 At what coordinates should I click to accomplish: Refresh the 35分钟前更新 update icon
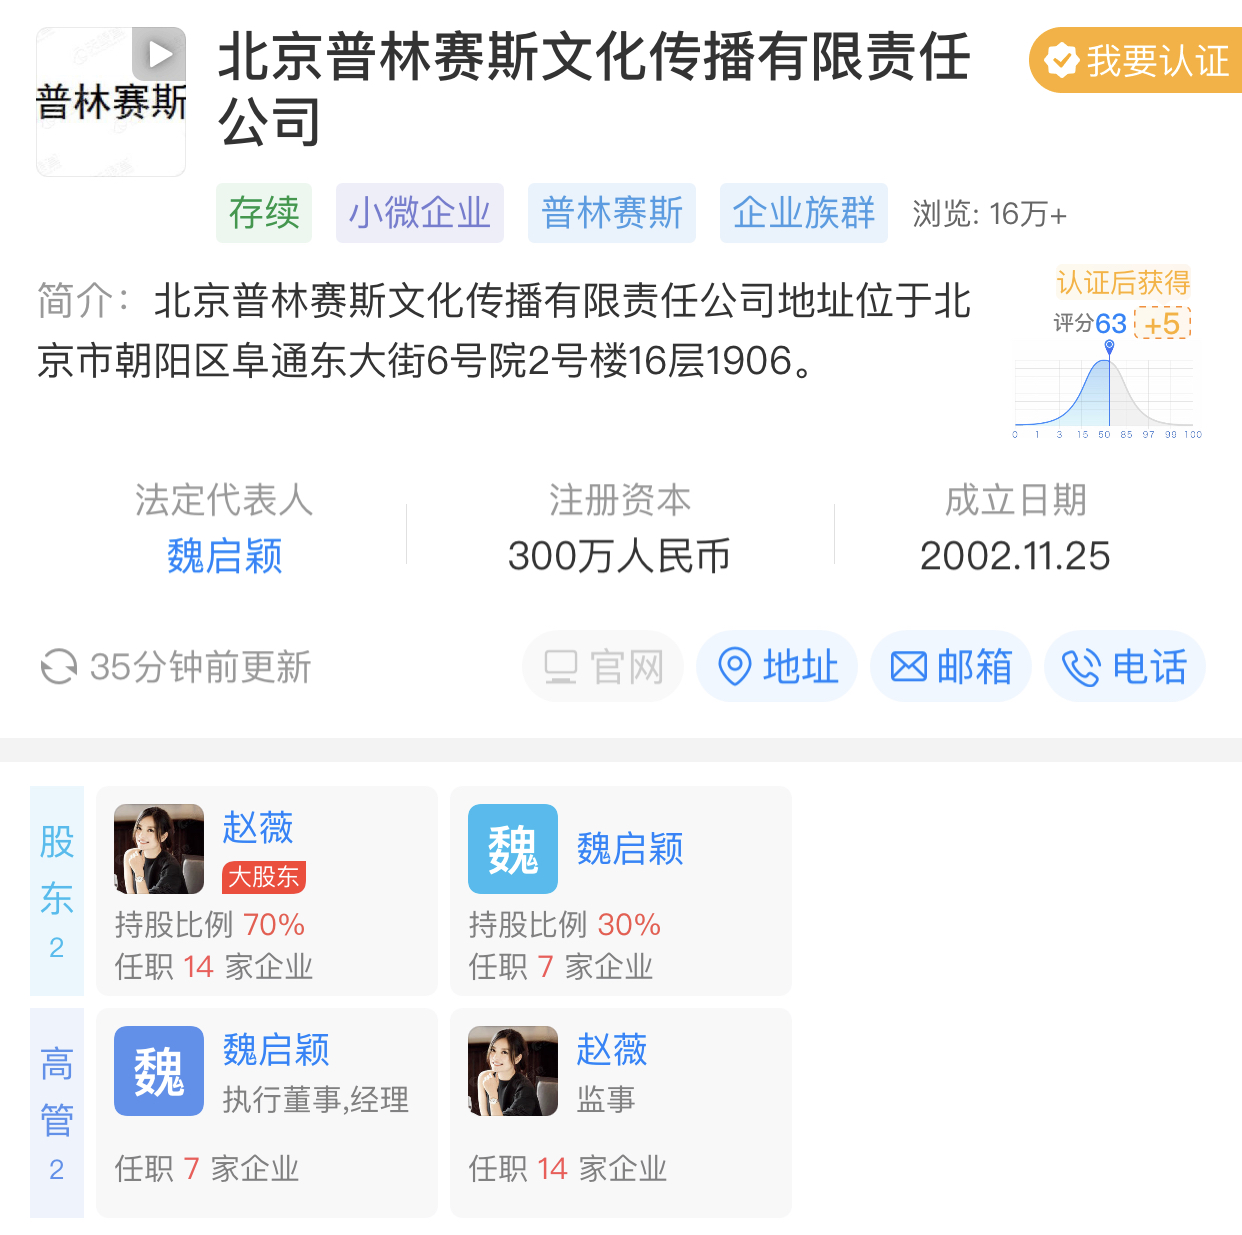click(58, 667)
